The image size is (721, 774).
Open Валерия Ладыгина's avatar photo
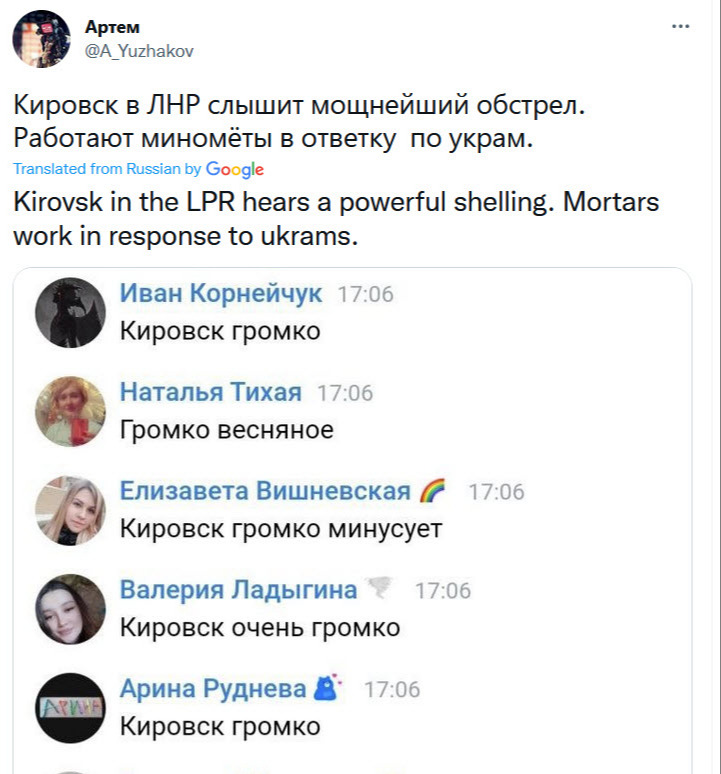pyautogui.click(x=70, y=609)
